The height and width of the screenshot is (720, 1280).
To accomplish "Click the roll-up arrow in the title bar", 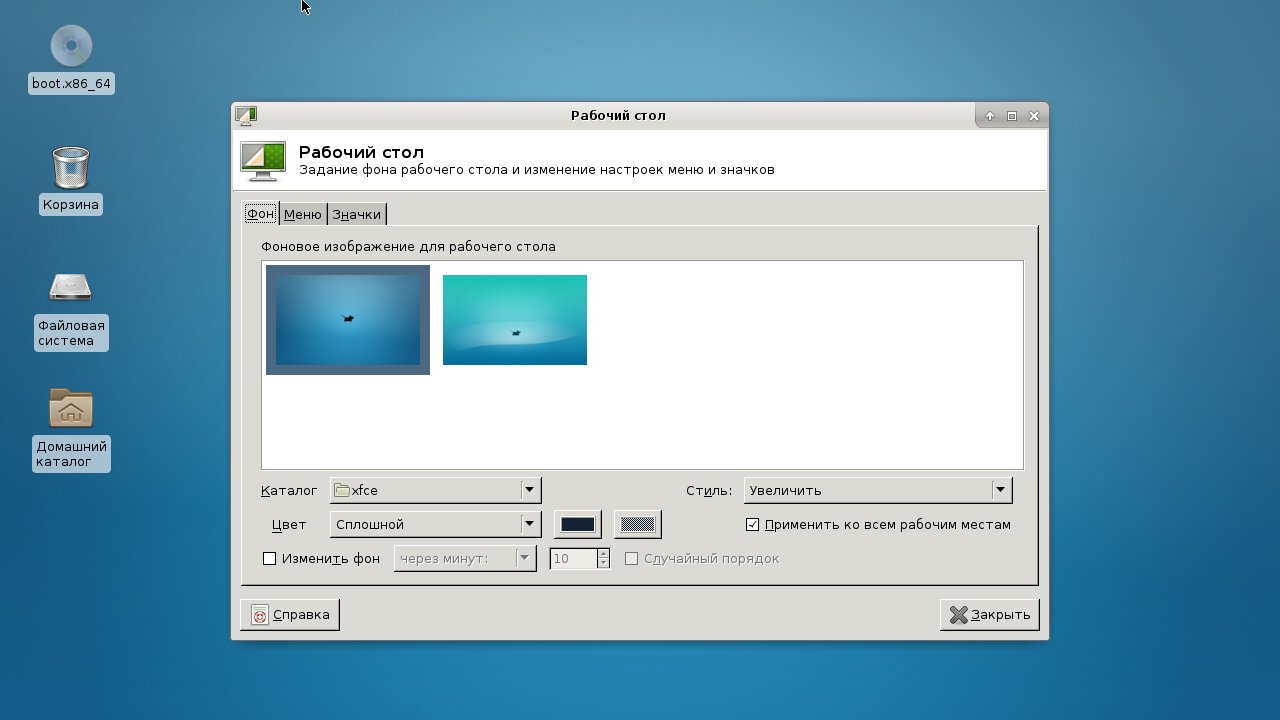I will [x=990, y=116].
